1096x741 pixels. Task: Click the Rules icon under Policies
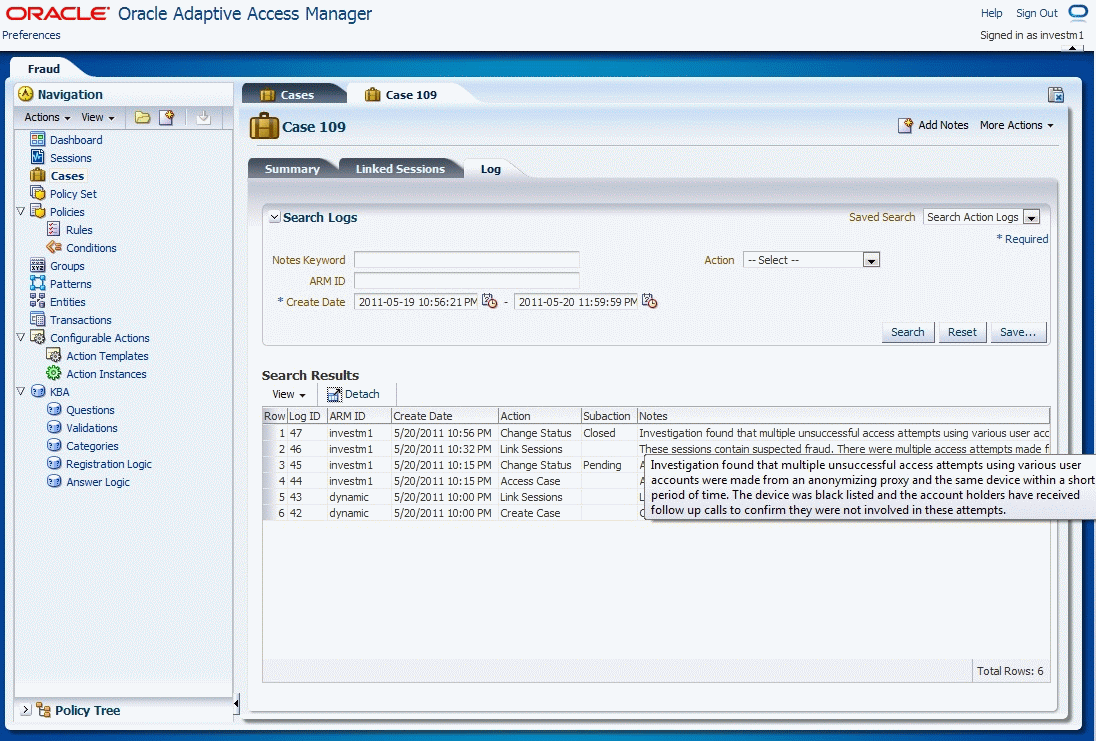[55, 229]
